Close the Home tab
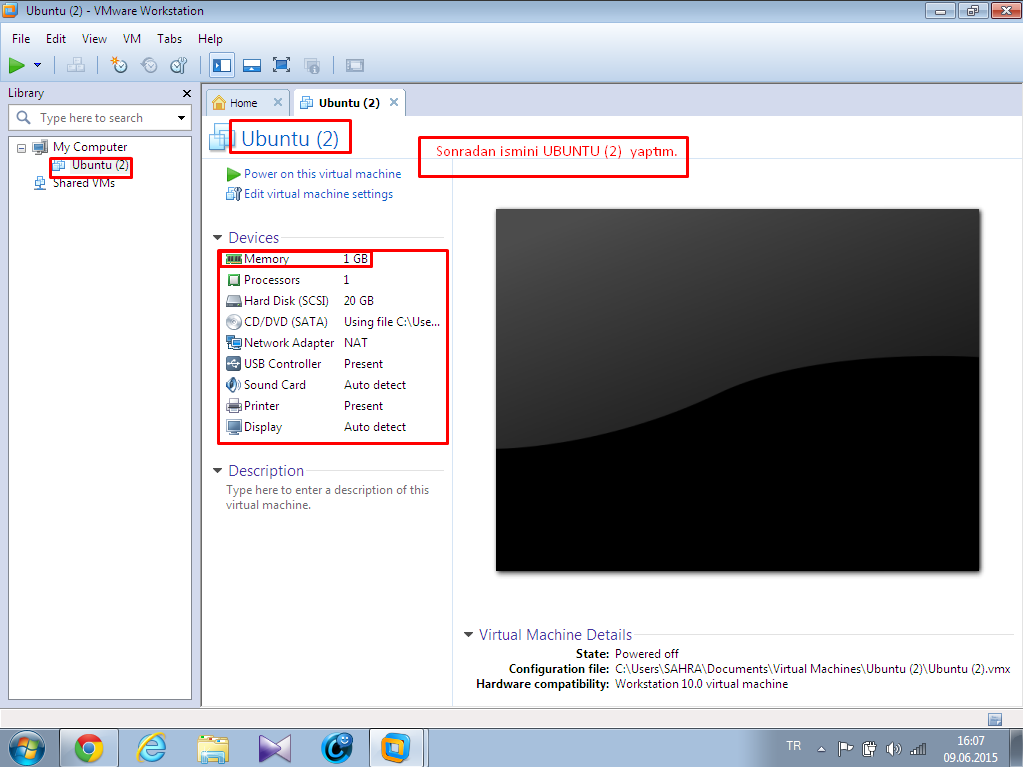The image size is (1023, 767). [x=278, y=102]
